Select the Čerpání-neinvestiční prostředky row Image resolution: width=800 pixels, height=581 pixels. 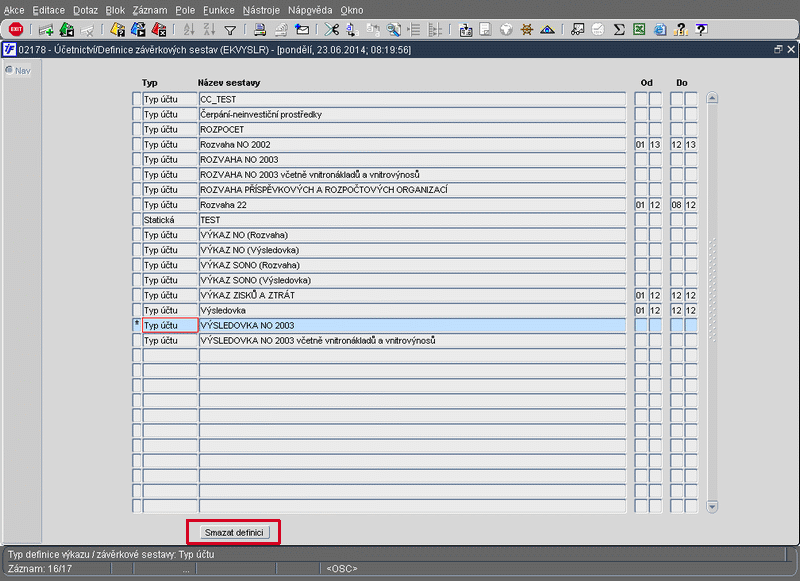pos(412,114)
